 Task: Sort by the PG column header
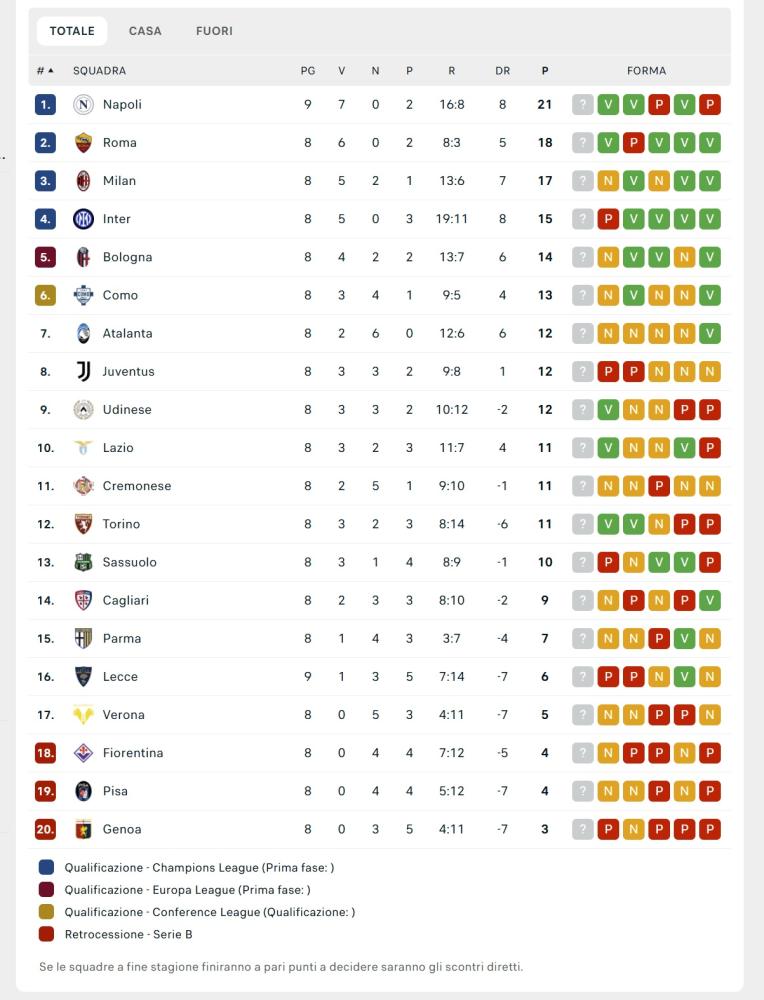point(308,71)
